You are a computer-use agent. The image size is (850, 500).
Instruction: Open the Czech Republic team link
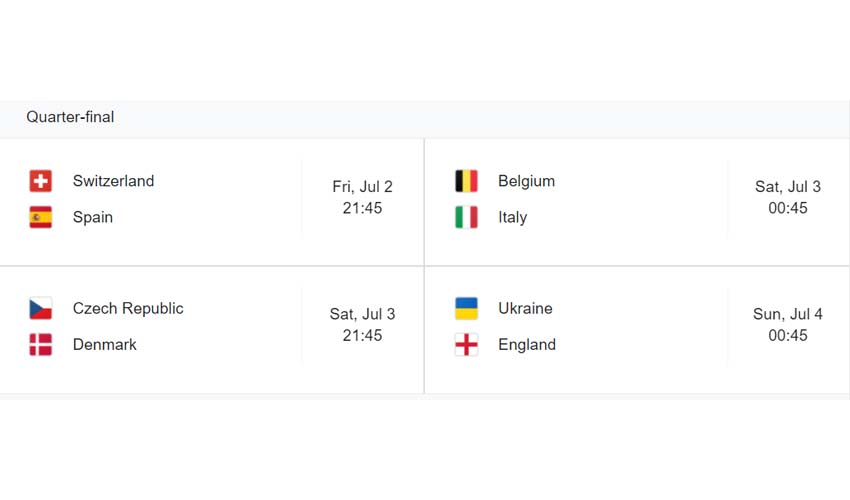[x=128, y=308]
